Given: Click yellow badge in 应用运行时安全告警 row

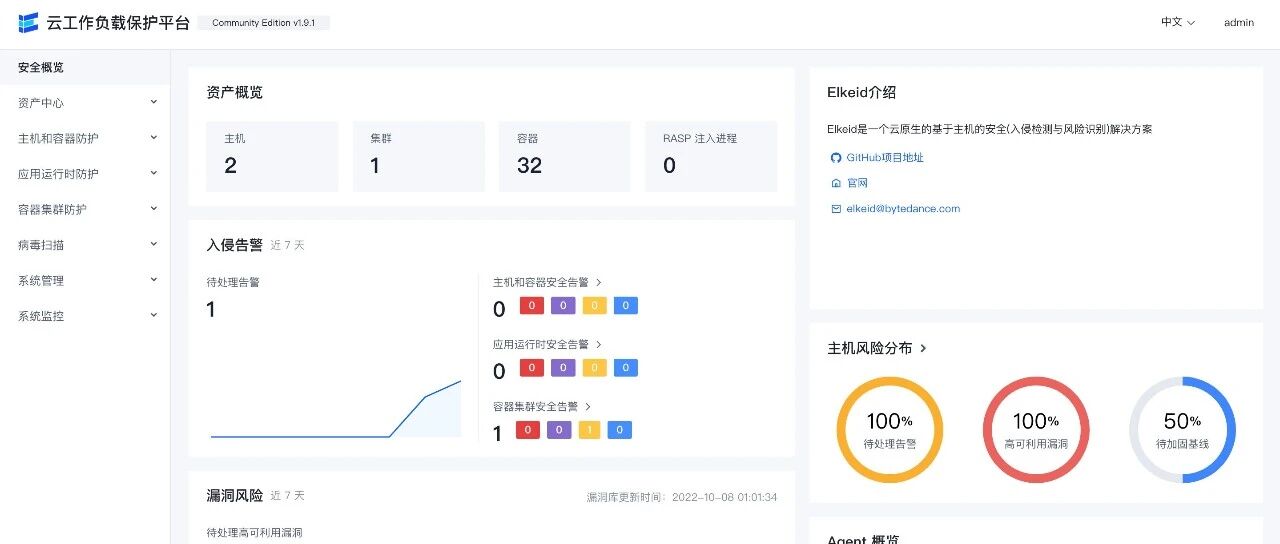Looking at the screenshot, I should click(594, 368).
